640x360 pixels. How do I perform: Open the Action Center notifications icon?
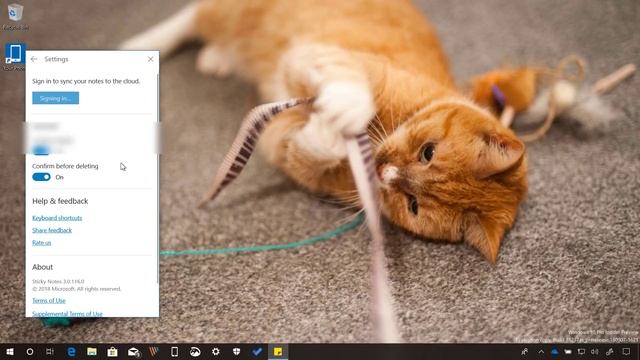click(x=627, y=351)
